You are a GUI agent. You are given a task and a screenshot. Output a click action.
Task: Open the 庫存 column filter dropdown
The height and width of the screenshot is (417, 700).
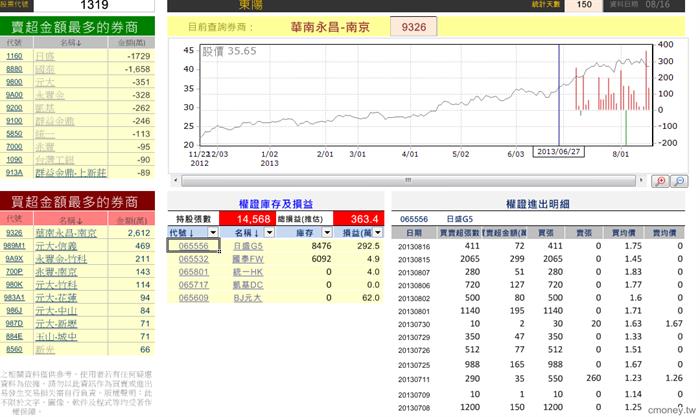point(327,232)
